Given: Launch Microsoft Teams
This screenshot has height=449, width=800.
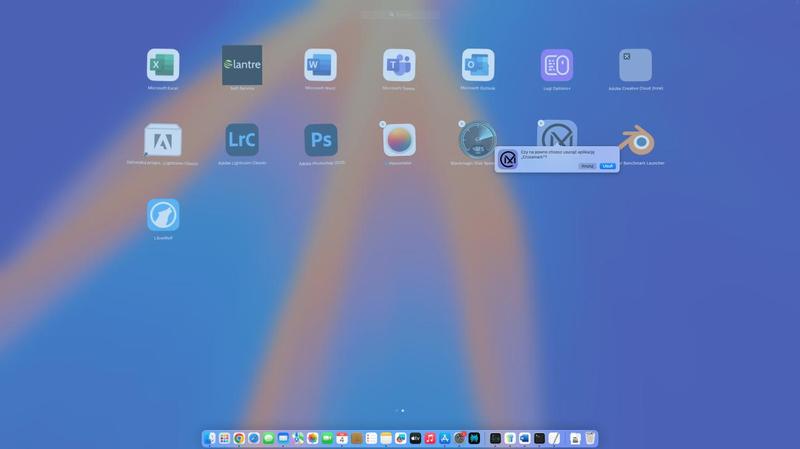Looking at the screenshot, I should [x=399, y=65].
